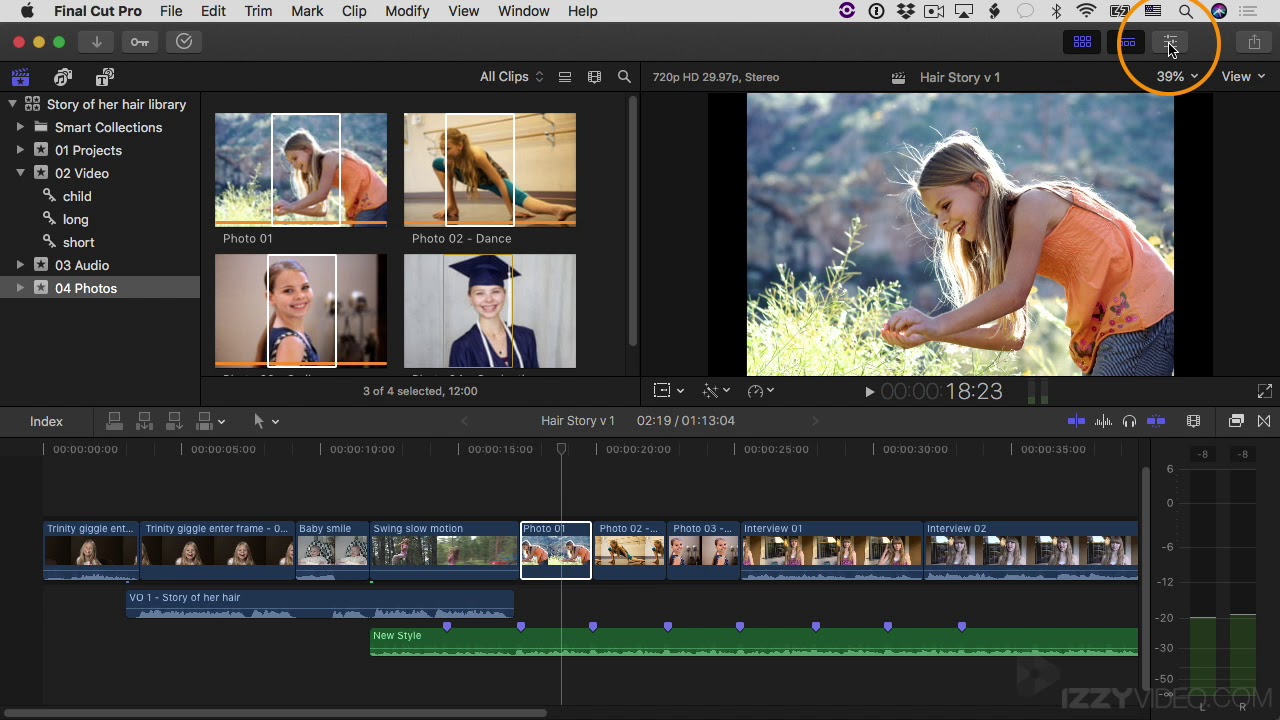
Task: Select the long keyword collection
Action: click(x=75, y=219)
